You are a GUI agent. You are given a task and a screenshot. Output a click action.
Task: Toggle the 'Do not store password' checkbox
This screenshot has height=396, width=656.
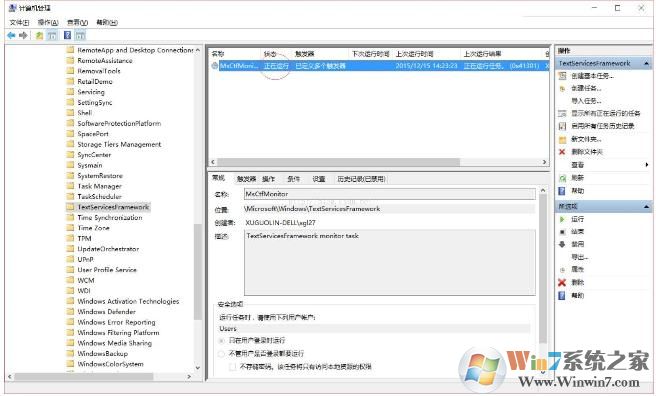[232, 367]
